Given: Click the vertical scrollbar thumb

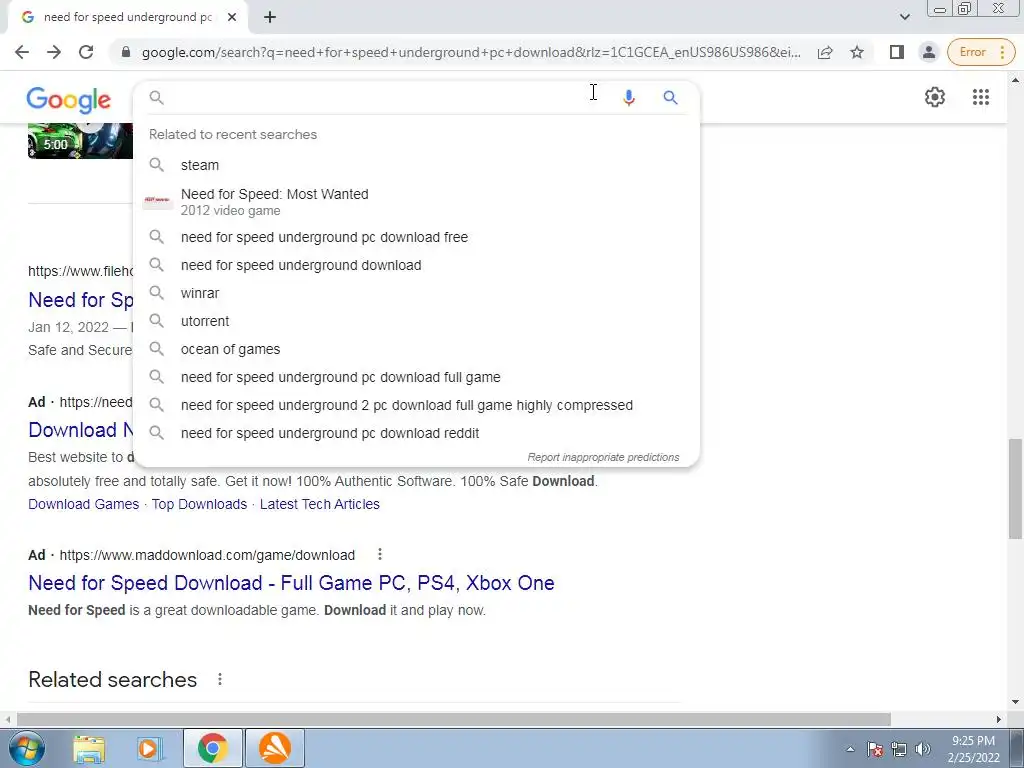Looking at the screenshot, I should coord(1015,488).
